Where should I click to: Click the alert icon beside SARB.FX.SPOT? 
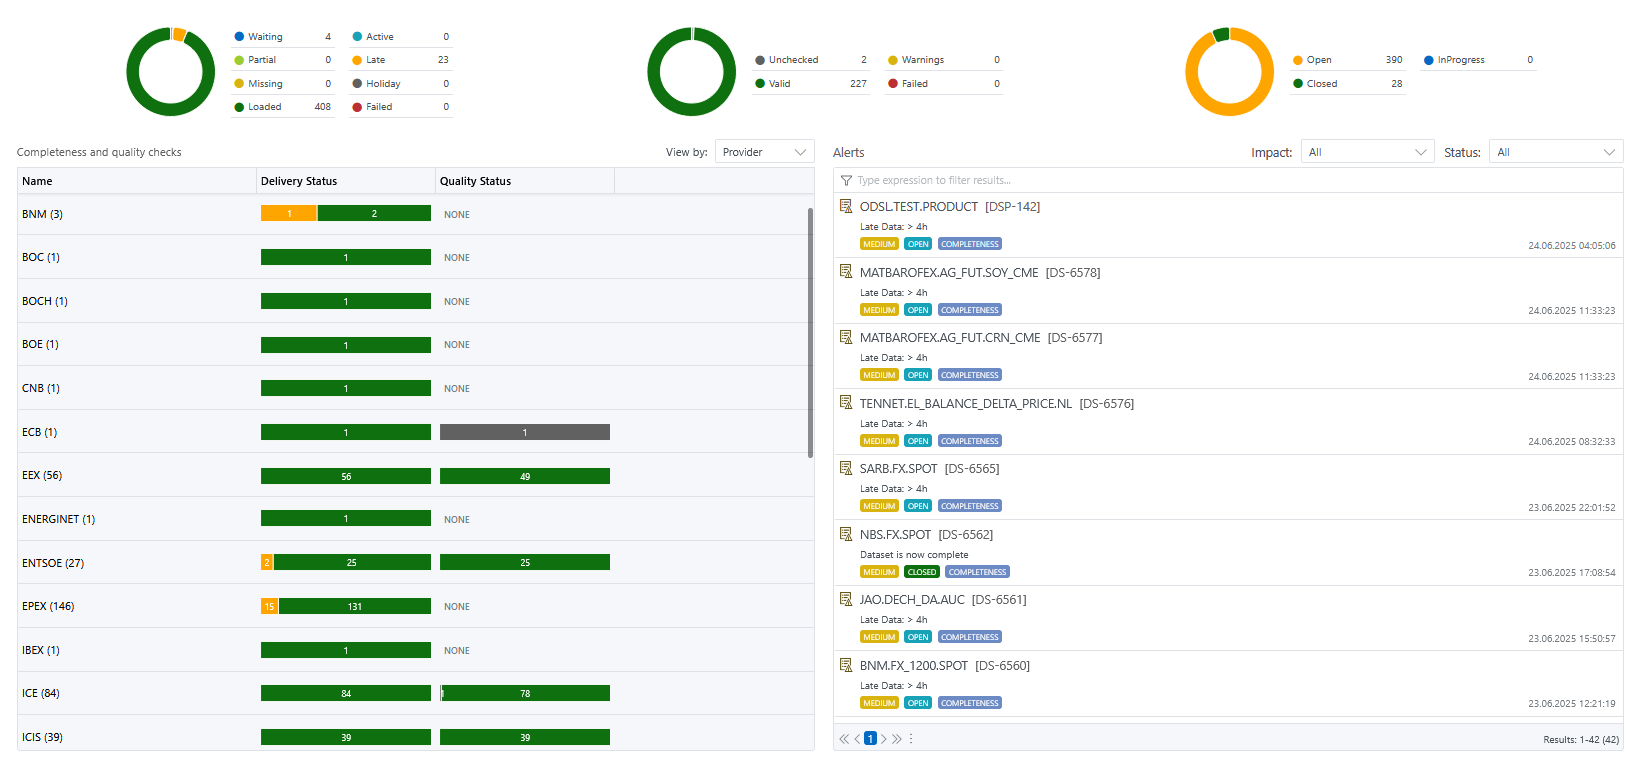[x=846, y=468]
